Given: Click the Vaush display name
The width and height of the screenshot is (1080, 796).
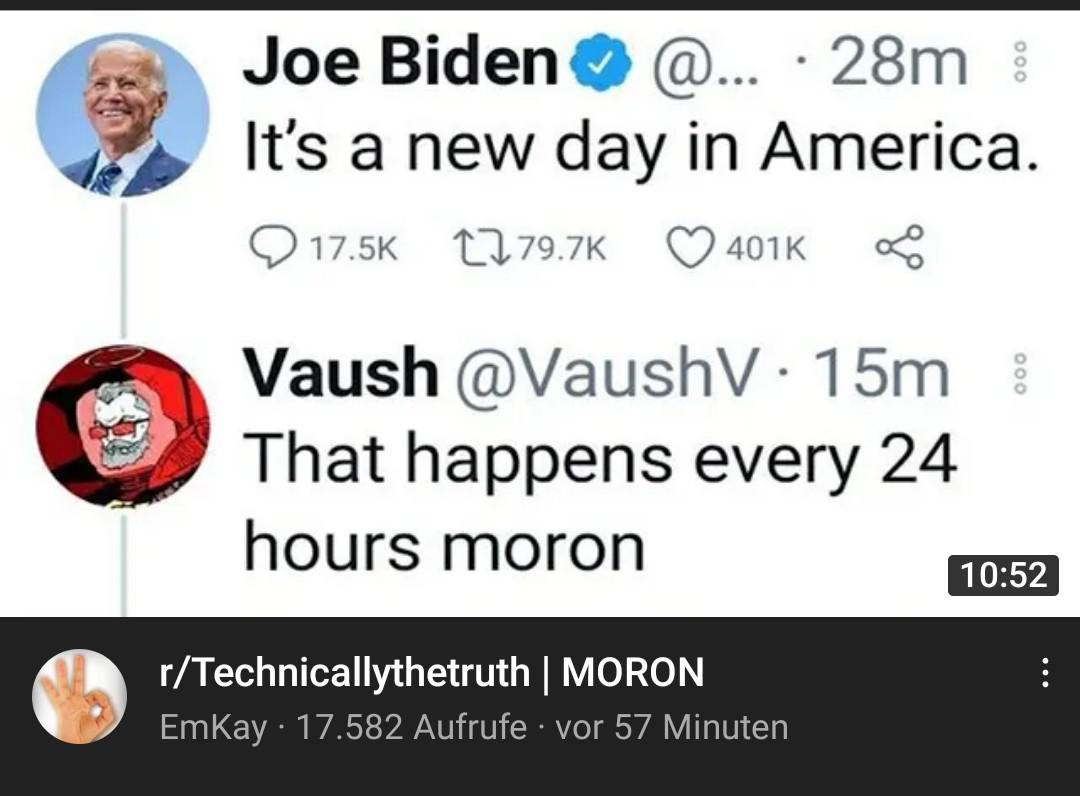Looking at the screenshot, I should coord(342,374).
